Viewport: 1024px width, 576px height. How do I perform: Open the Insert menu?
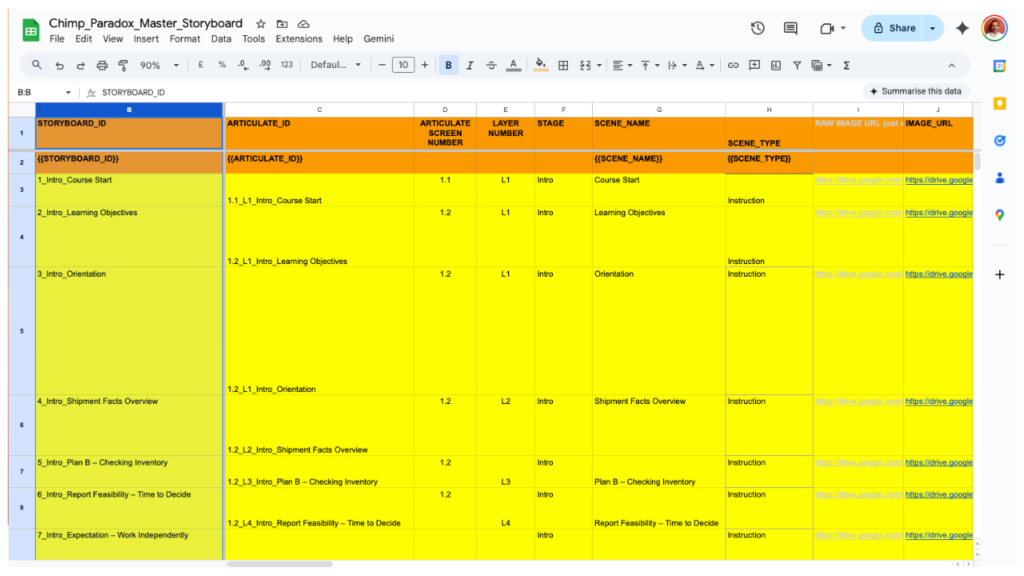click(146, 39)
